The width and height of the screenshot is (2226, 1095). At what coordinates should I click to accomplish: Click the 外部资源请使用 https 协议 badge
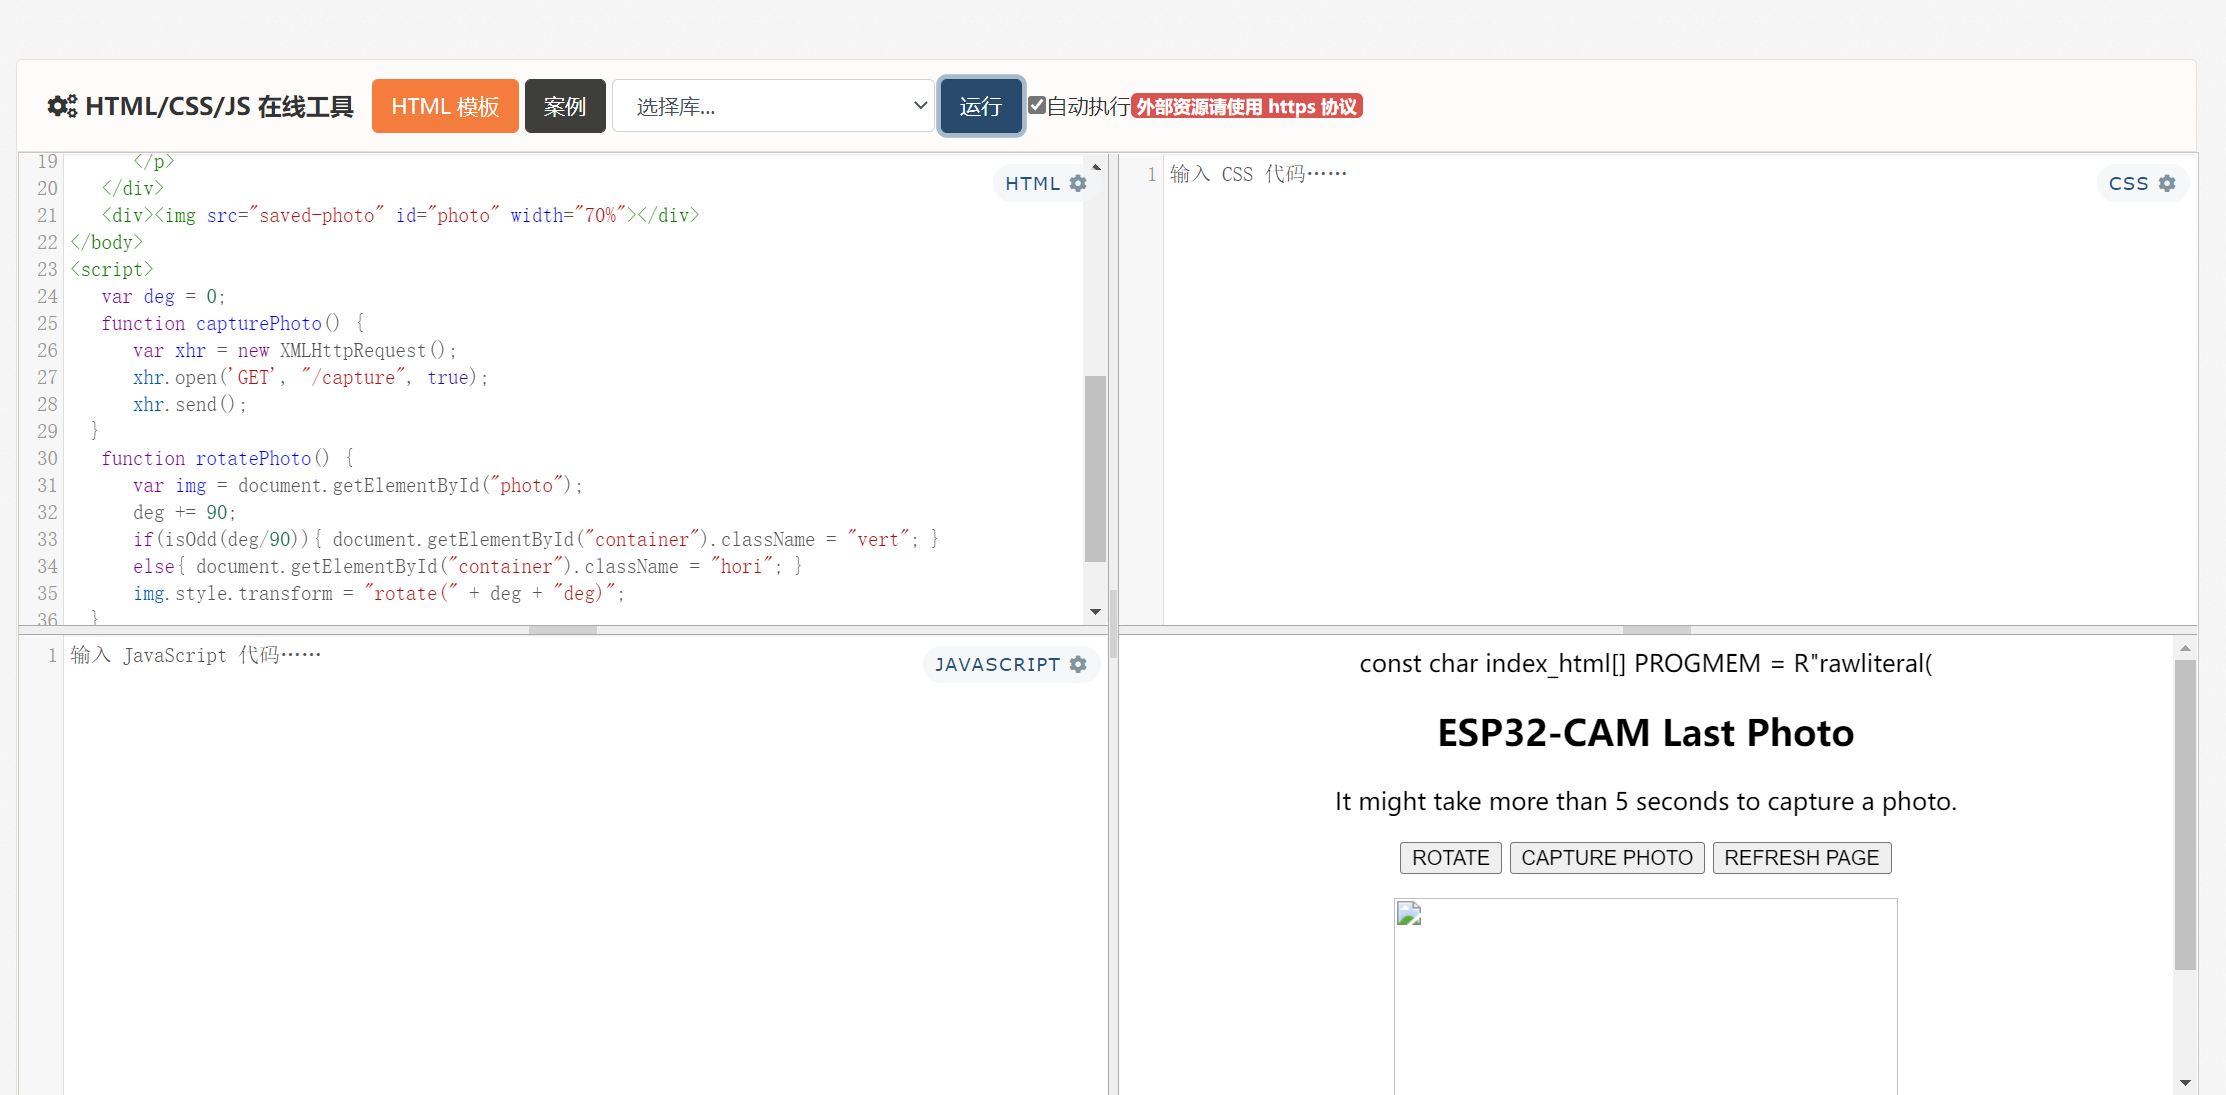click(x=1247, y=107)
